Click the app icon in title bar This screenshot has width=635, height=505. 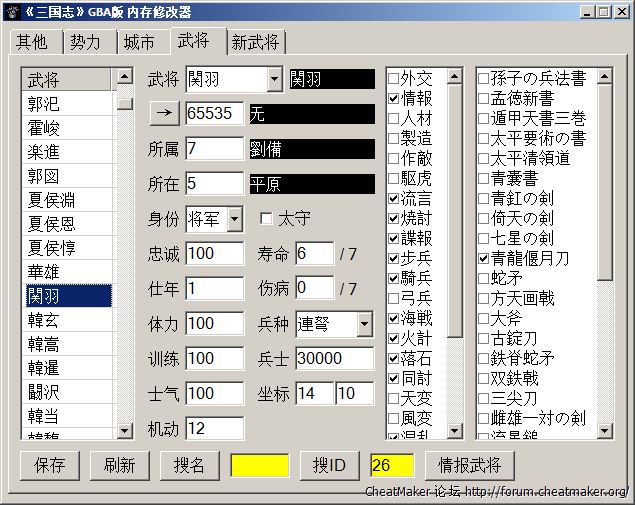(12, 11)
